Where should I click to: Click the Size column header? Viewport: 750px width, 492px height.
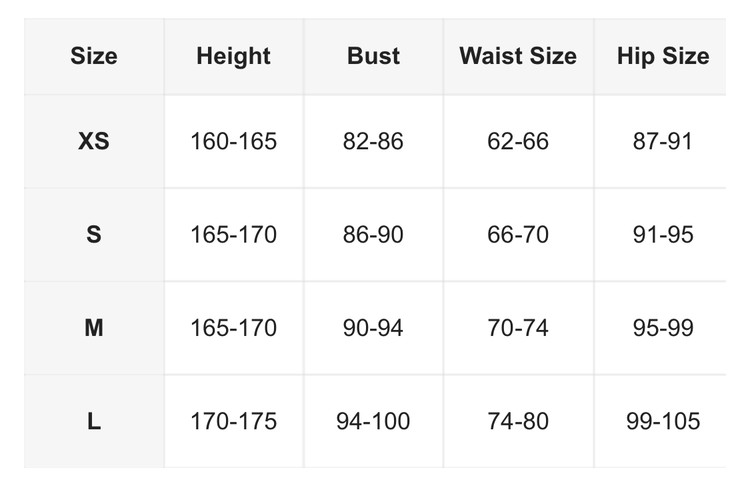(x=94, y=56)
